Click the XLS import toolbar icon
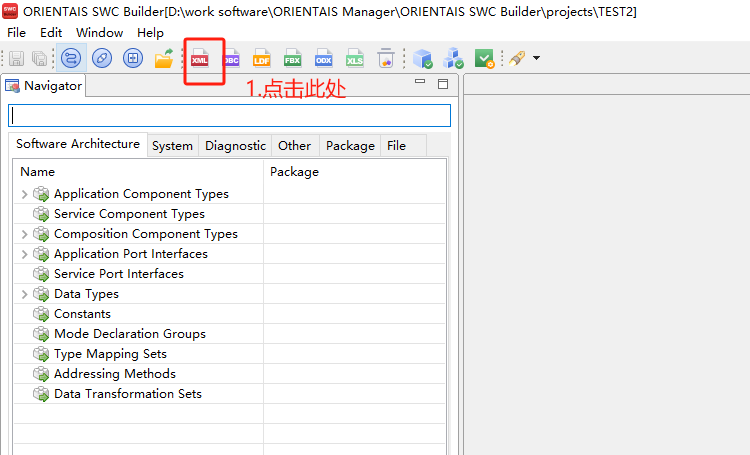The width and height of the screenshot is (750, 455). 355,59
